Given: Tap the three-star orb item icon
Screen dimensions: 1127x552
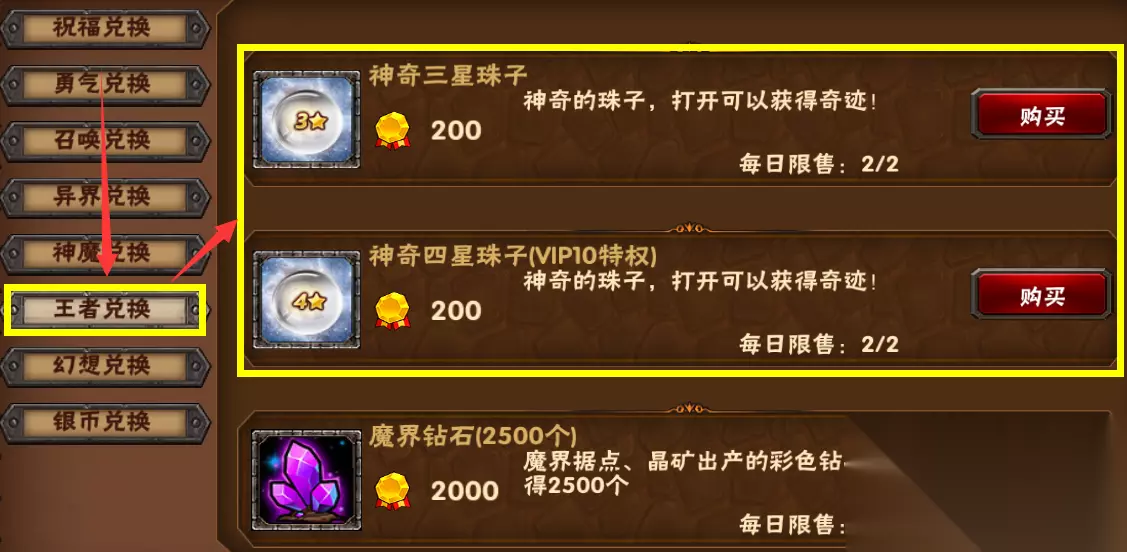Looking at the screenshot, I should click(307, 120).
